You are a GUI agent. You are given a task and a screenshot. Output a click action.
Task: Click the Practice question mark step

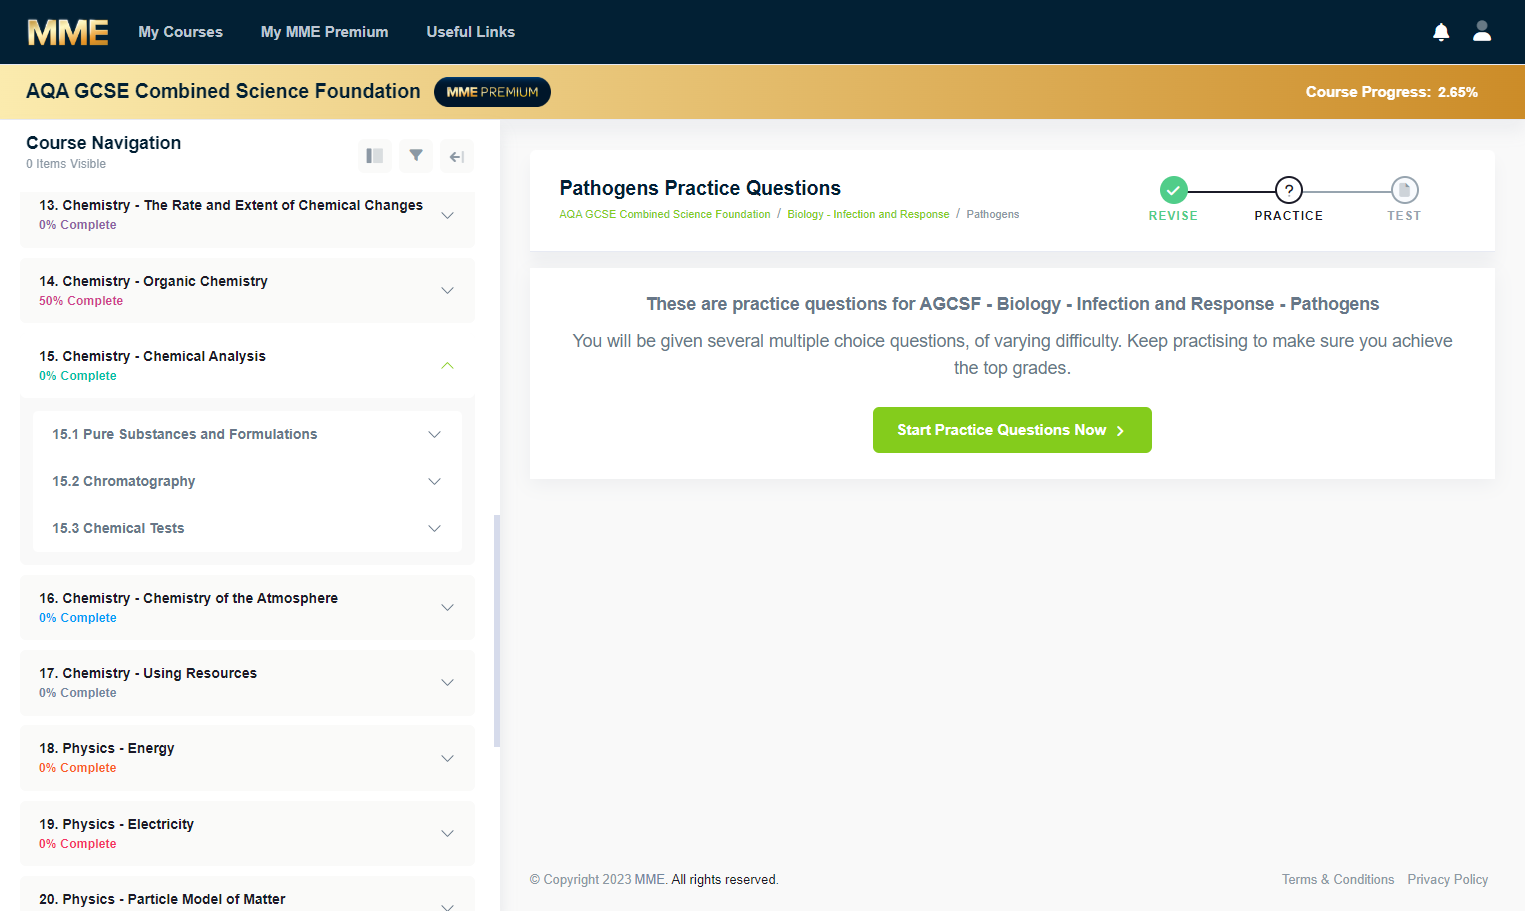tap(1289, 190)
